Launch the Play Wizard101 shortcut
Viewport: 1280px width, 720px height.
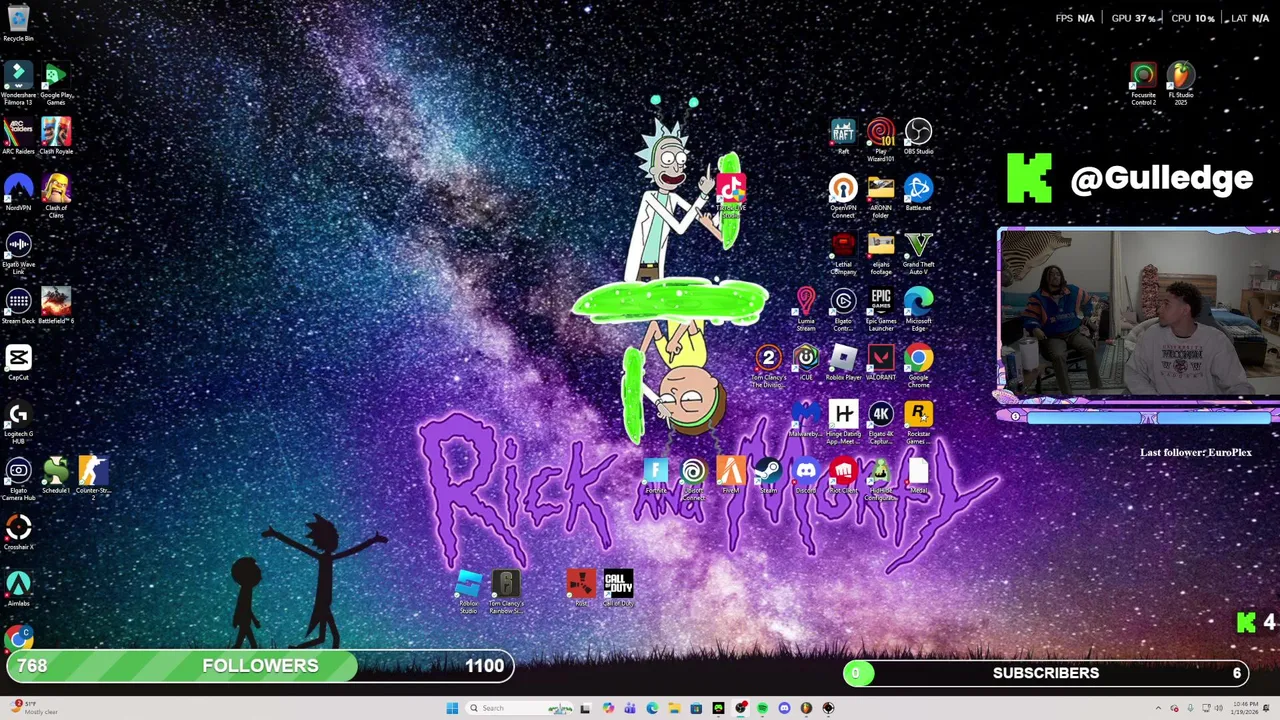[881, 140]
